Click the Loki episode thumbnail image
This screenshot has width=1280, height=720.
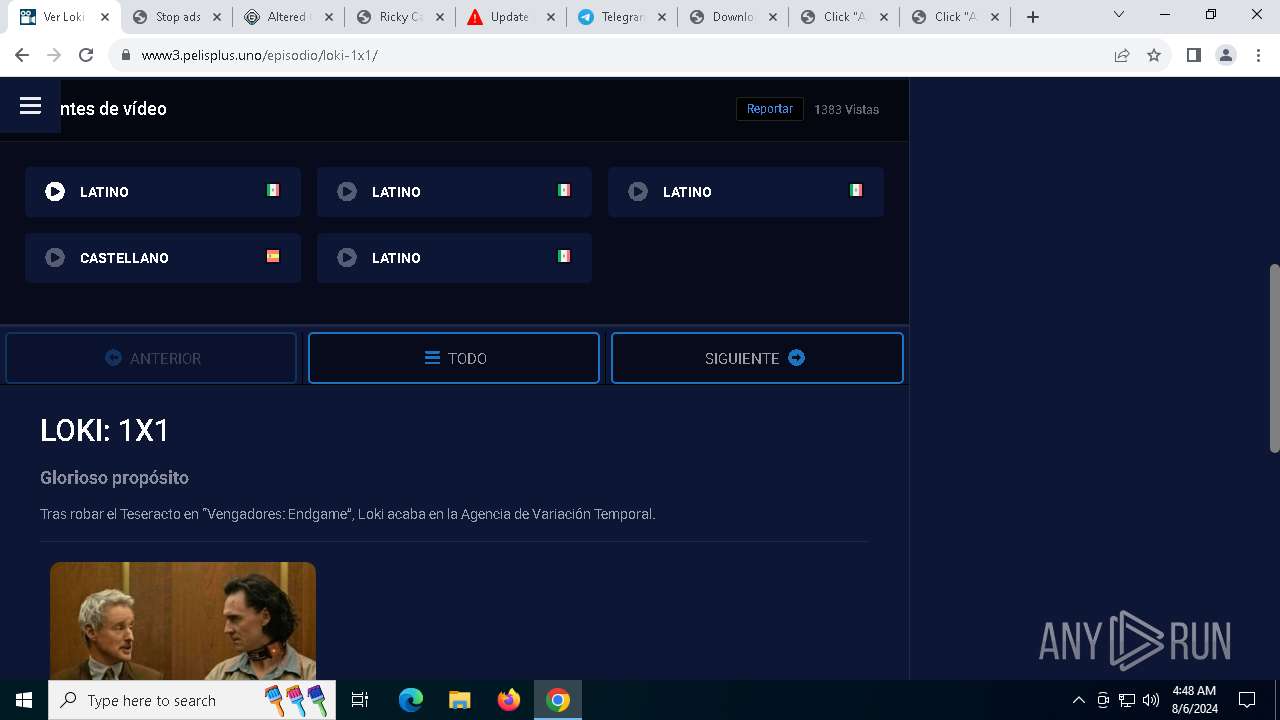tap(183, 621)
